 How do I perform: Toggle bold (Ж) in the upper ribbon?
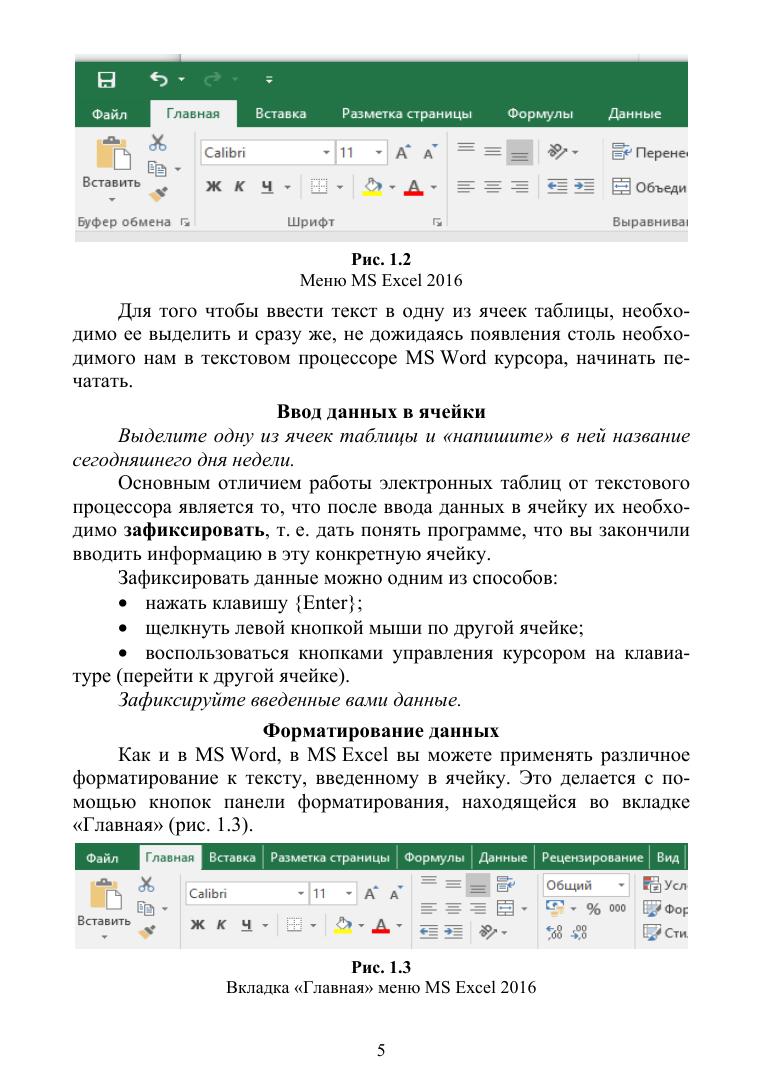coord(213,186)
